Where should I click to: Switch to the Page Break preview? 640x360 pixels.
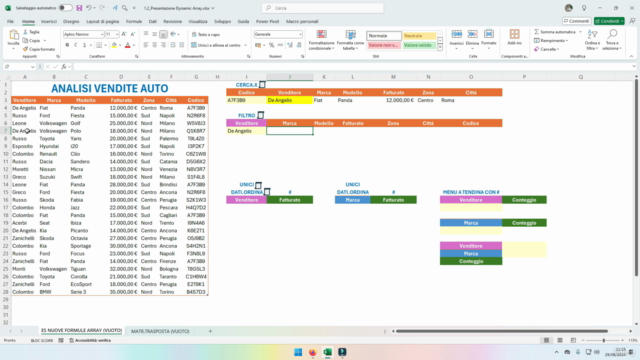pyautogui.click(x=573, y=340)
